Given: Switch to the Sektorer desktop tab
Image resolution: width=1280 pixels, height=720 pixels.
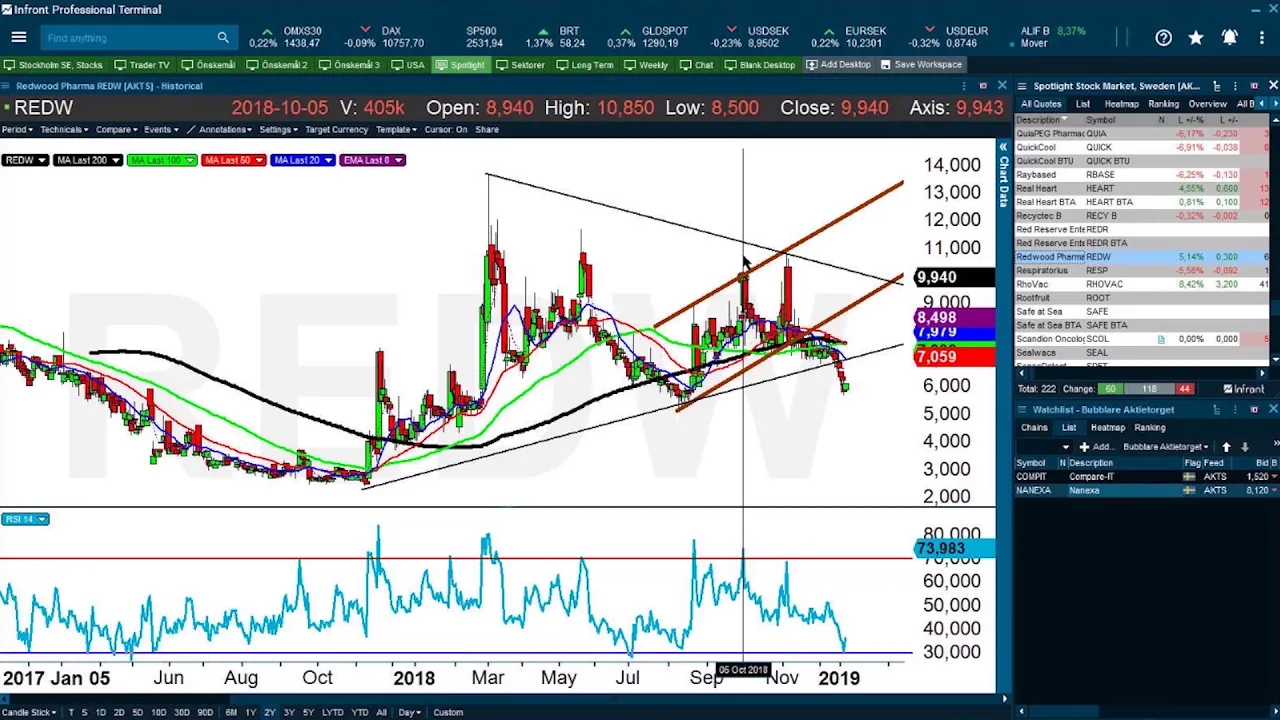Looking at the screenshot, I should 521,65.
